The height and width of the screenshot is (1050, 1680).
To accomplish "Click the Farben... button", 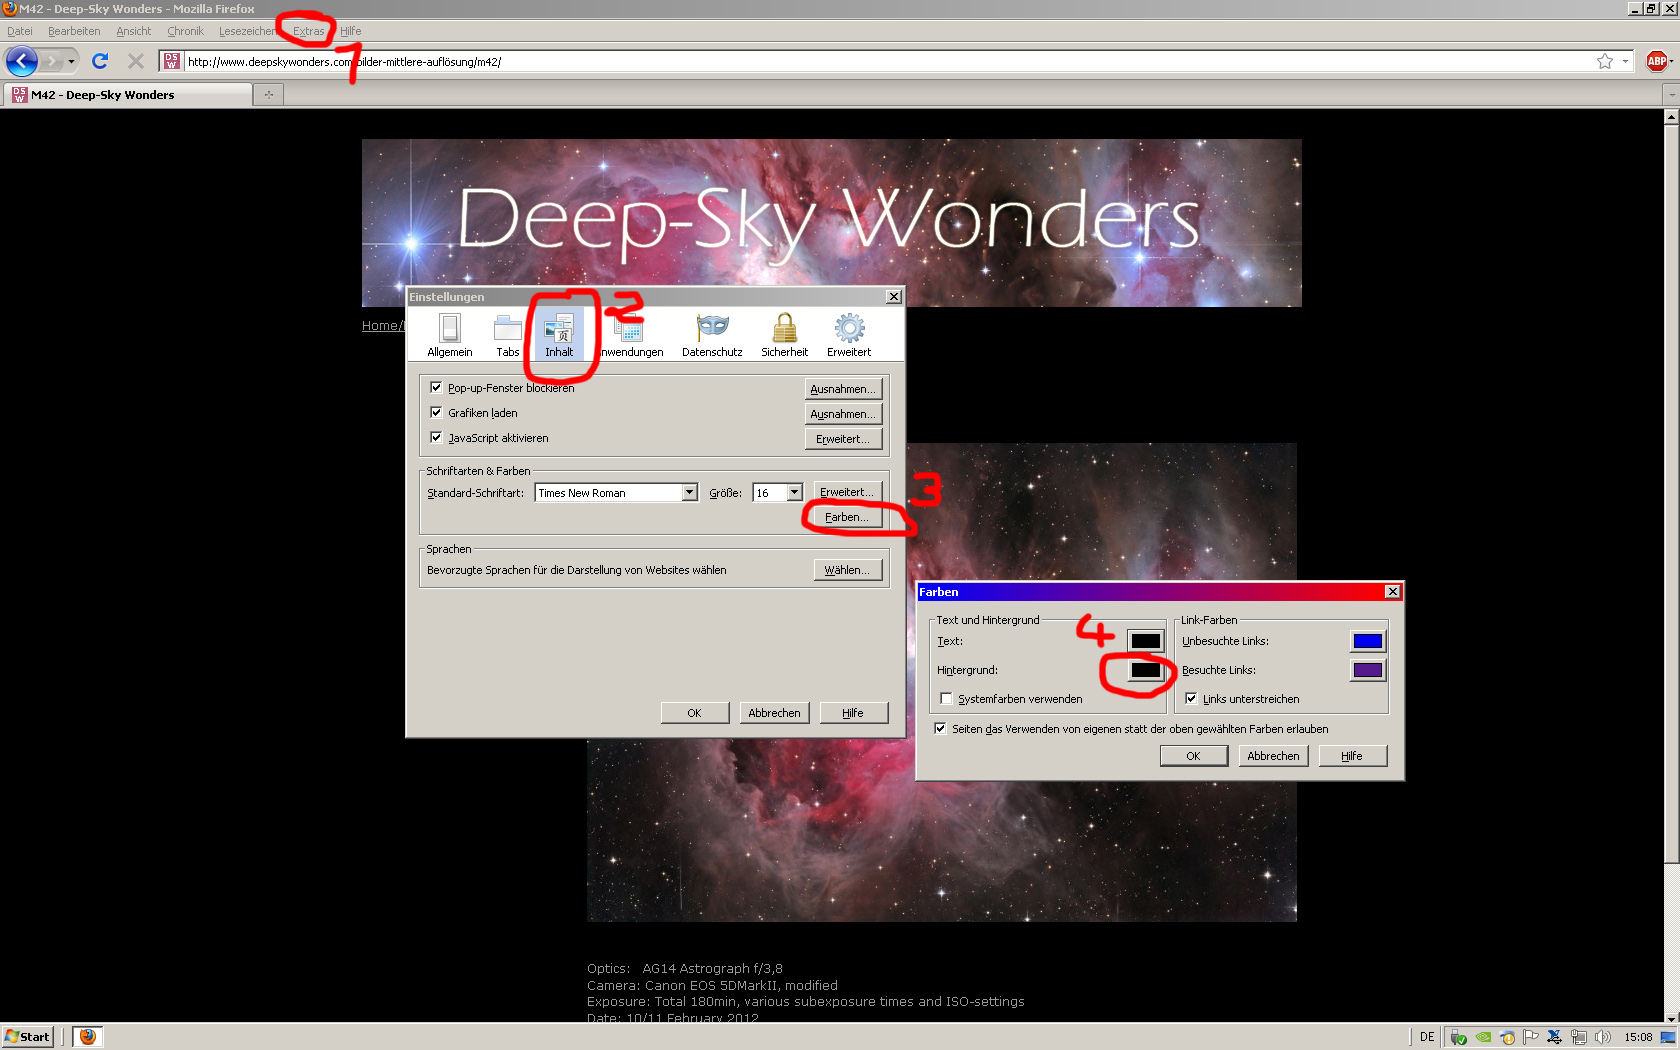I will point(845,517).
